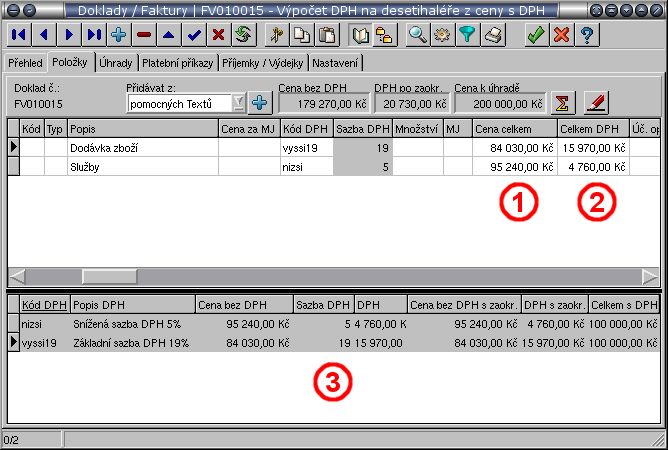Click the blue question mark help icon
668x450 pixels.
(x=587, y=36)
